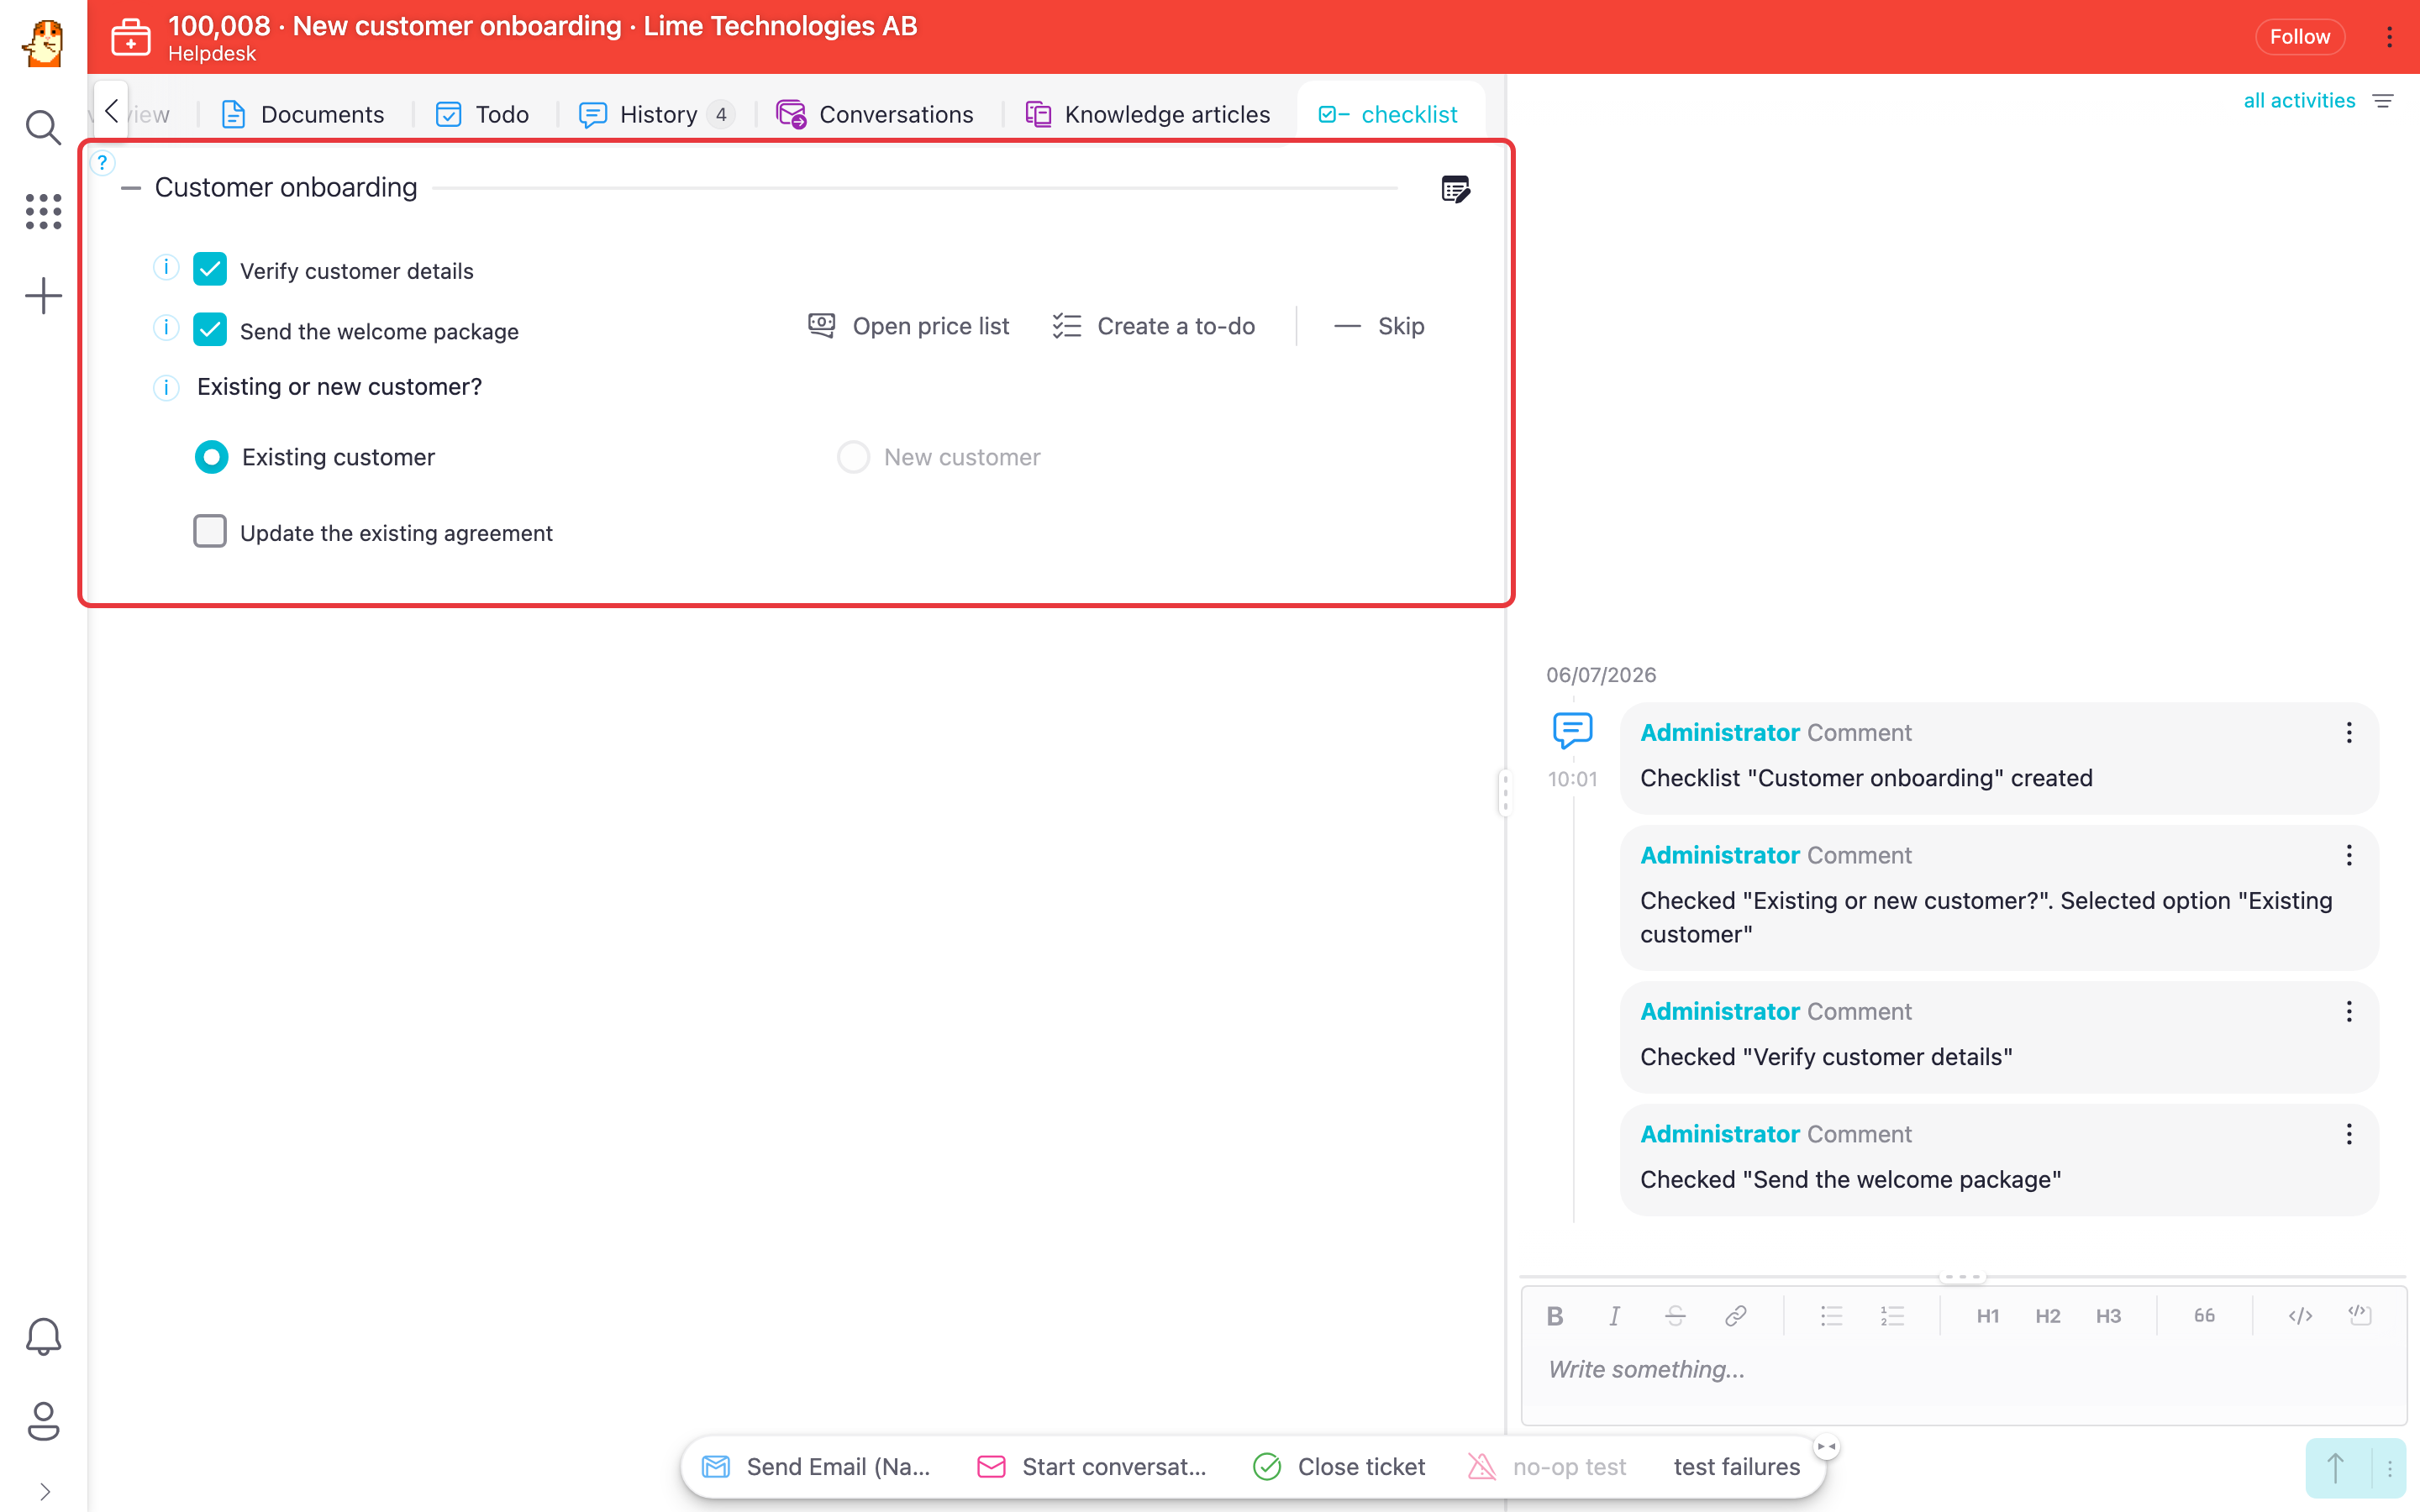This screenshot has height=1512, width=2420.
Task: Click the editor top divider handle
Action: coord(1962,1277)
